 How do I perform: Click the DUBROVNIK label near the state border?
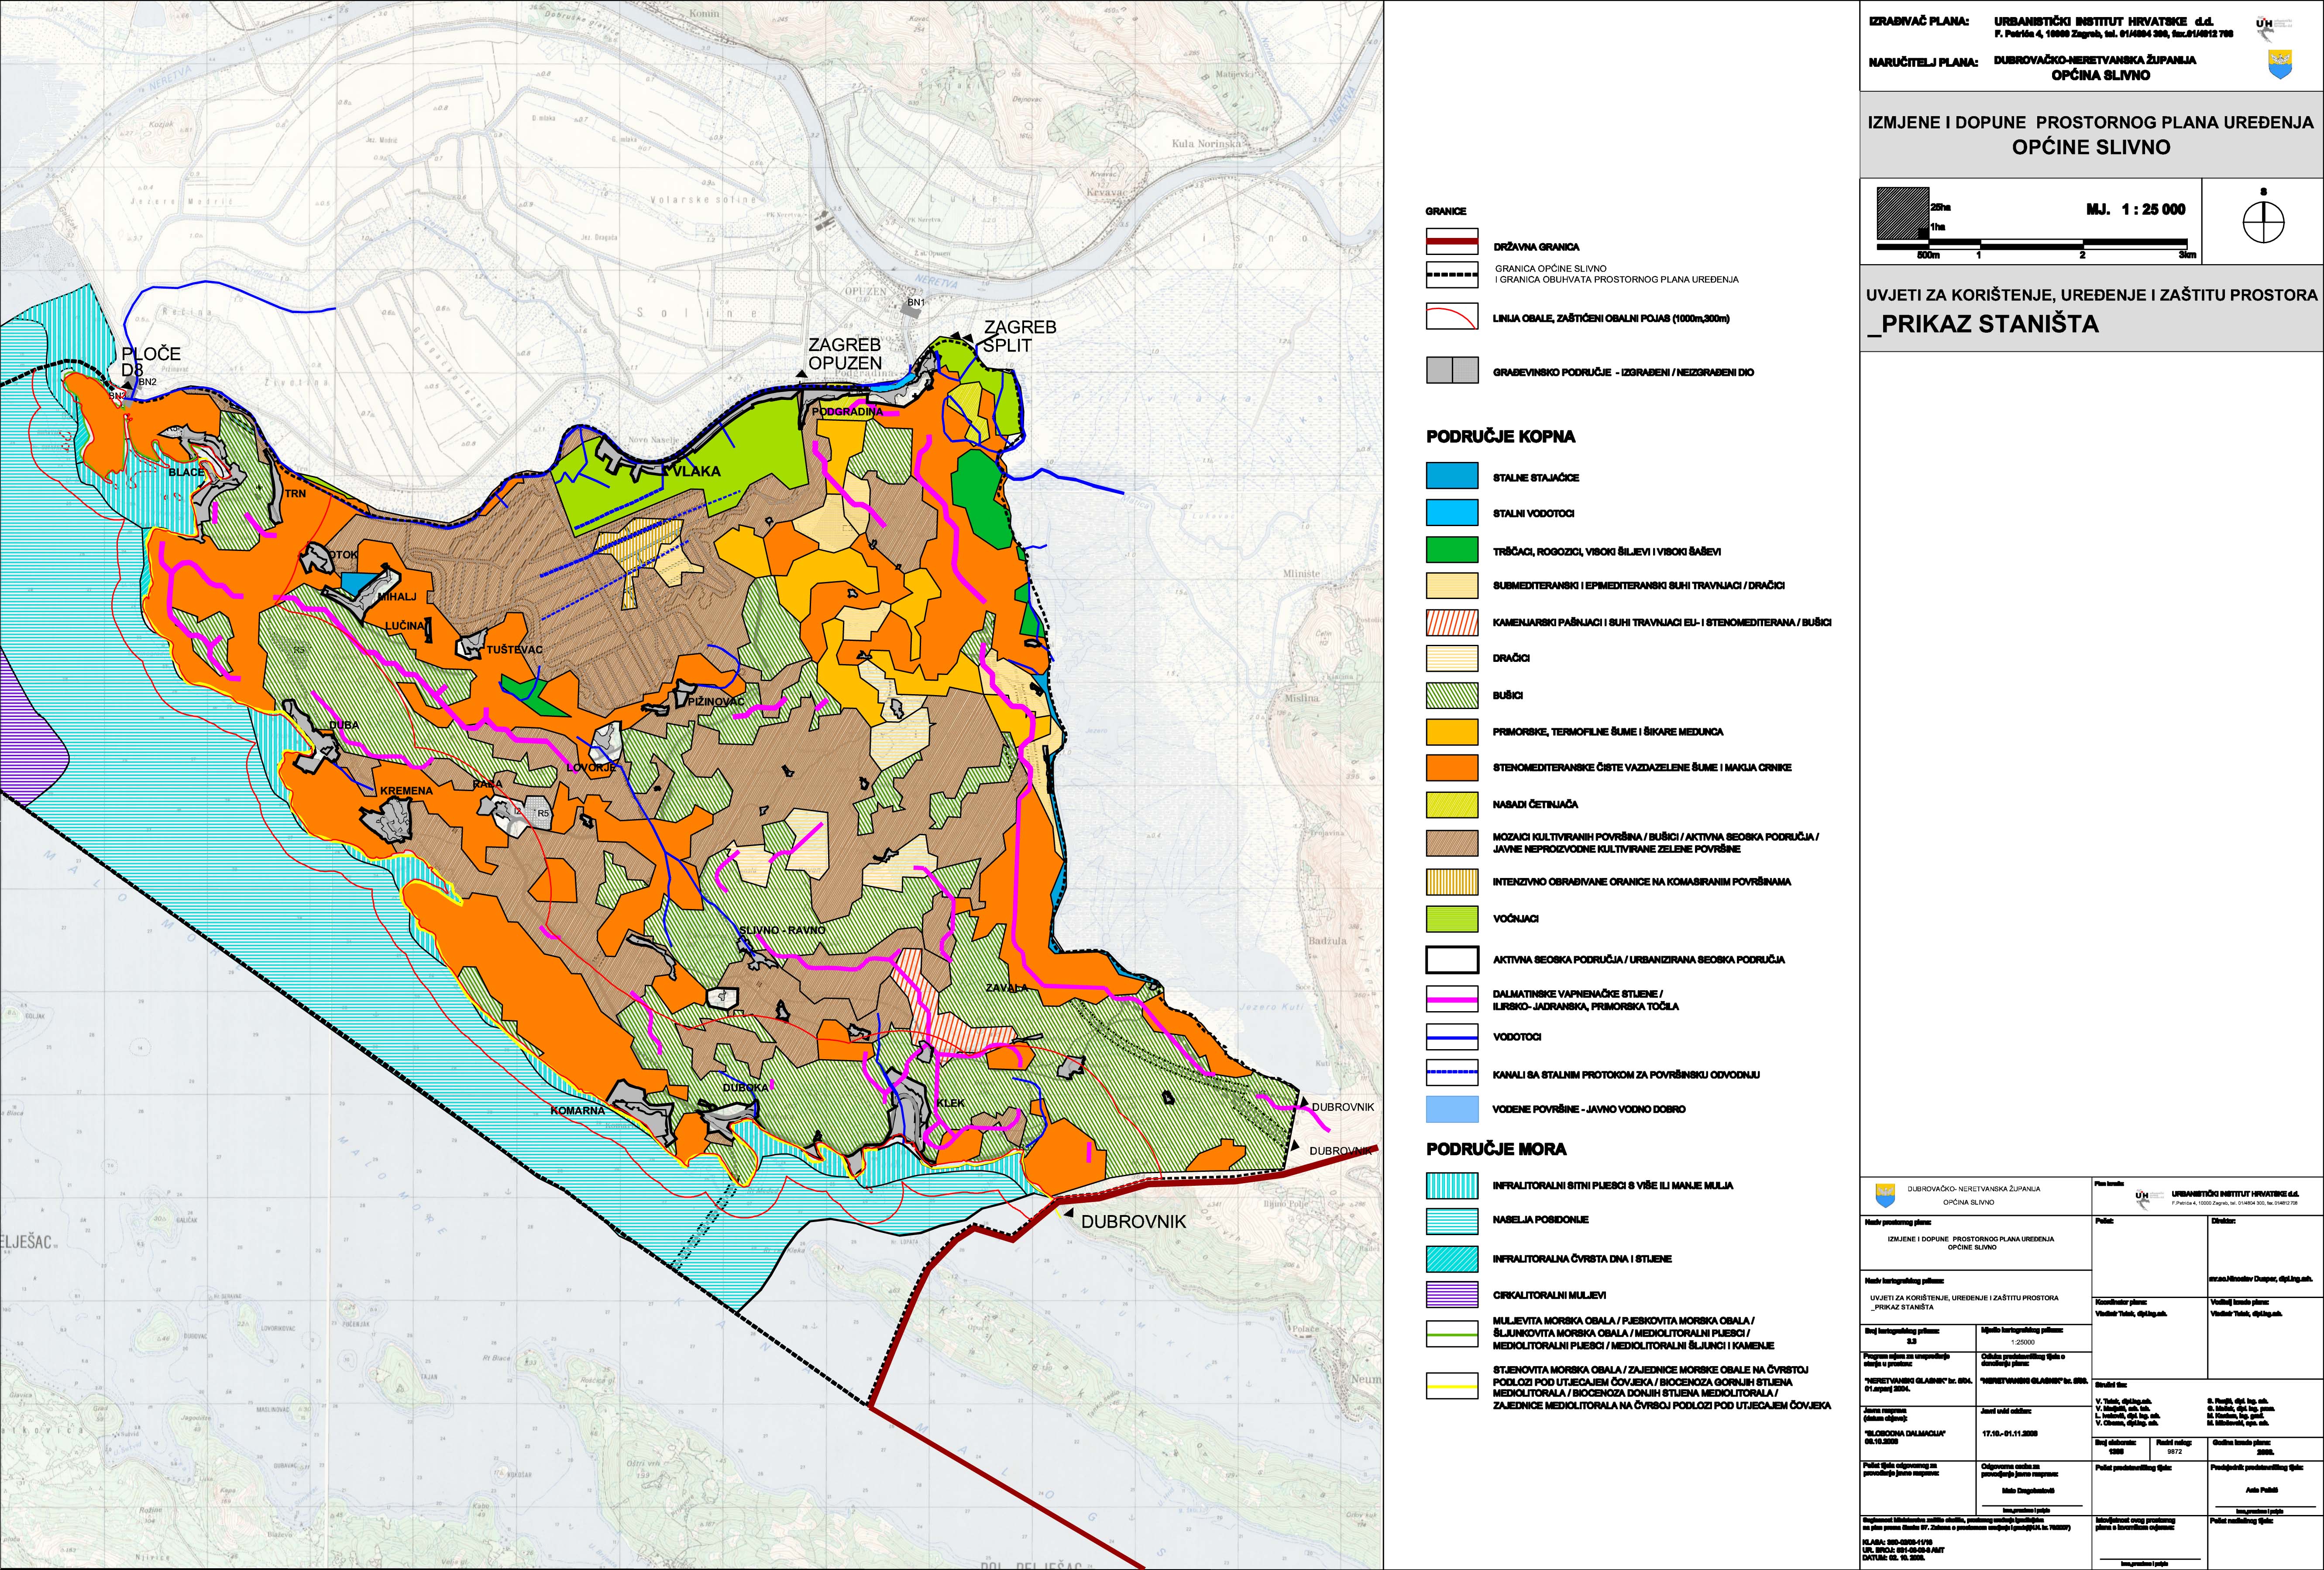[1133, 1221]
